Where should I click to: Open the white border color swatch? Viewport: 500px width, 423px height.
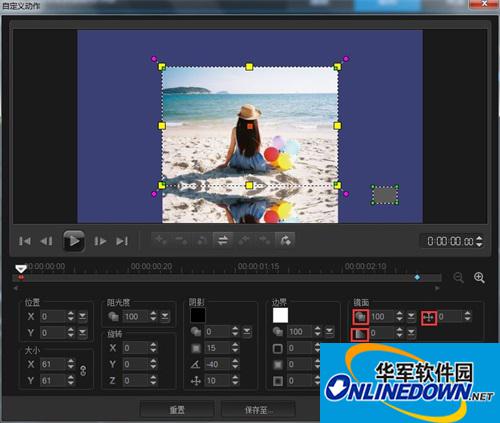click(280, 315)
